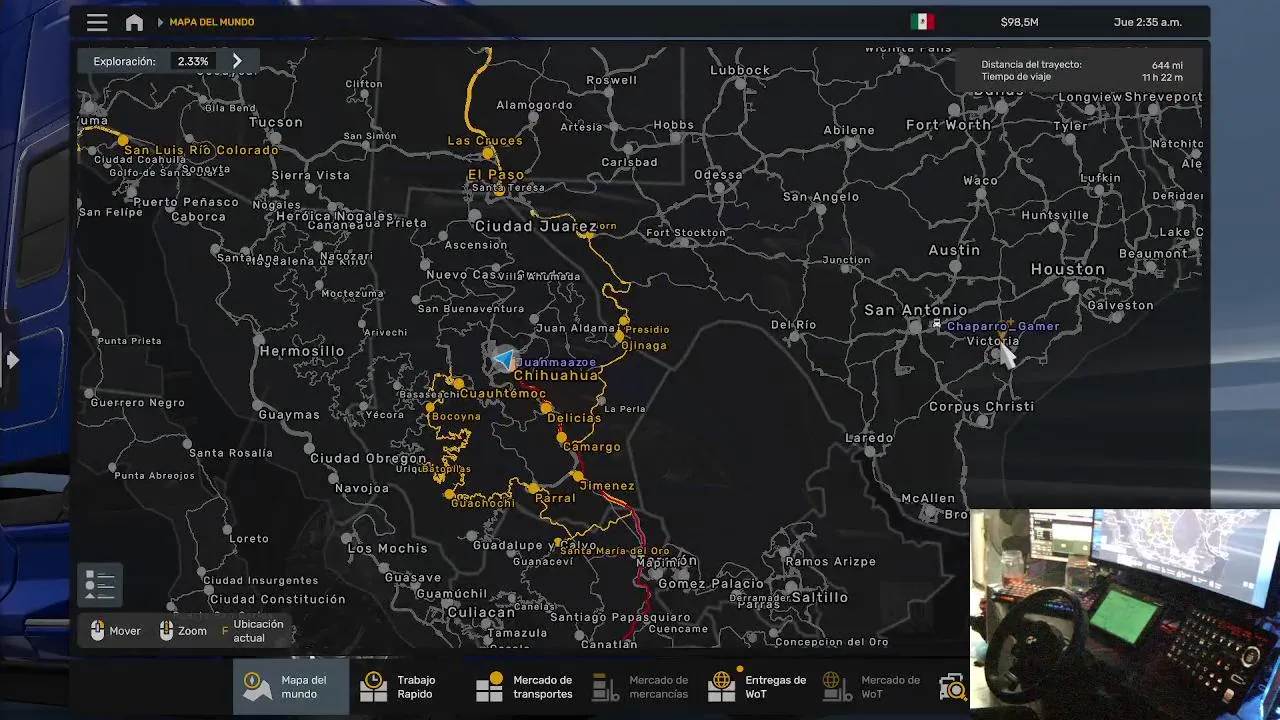
Task: Select the Tucson city label
Action: [276, 122]
